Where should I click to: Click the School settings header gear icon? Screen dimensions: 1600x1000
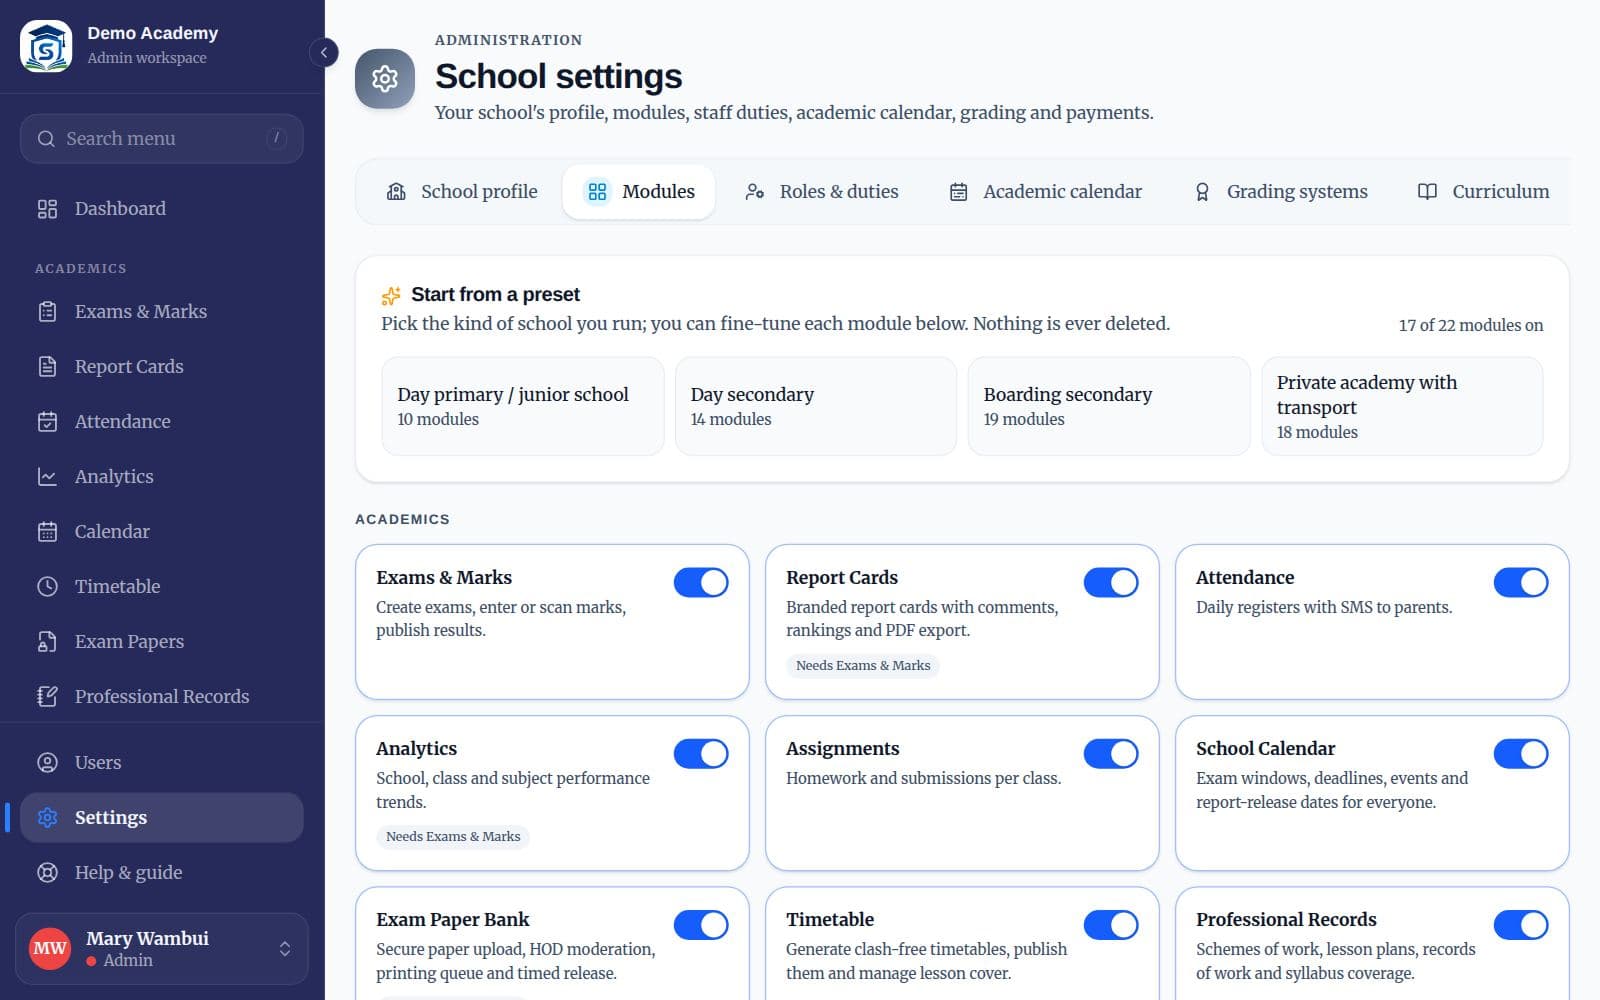[x=385, y=78]
